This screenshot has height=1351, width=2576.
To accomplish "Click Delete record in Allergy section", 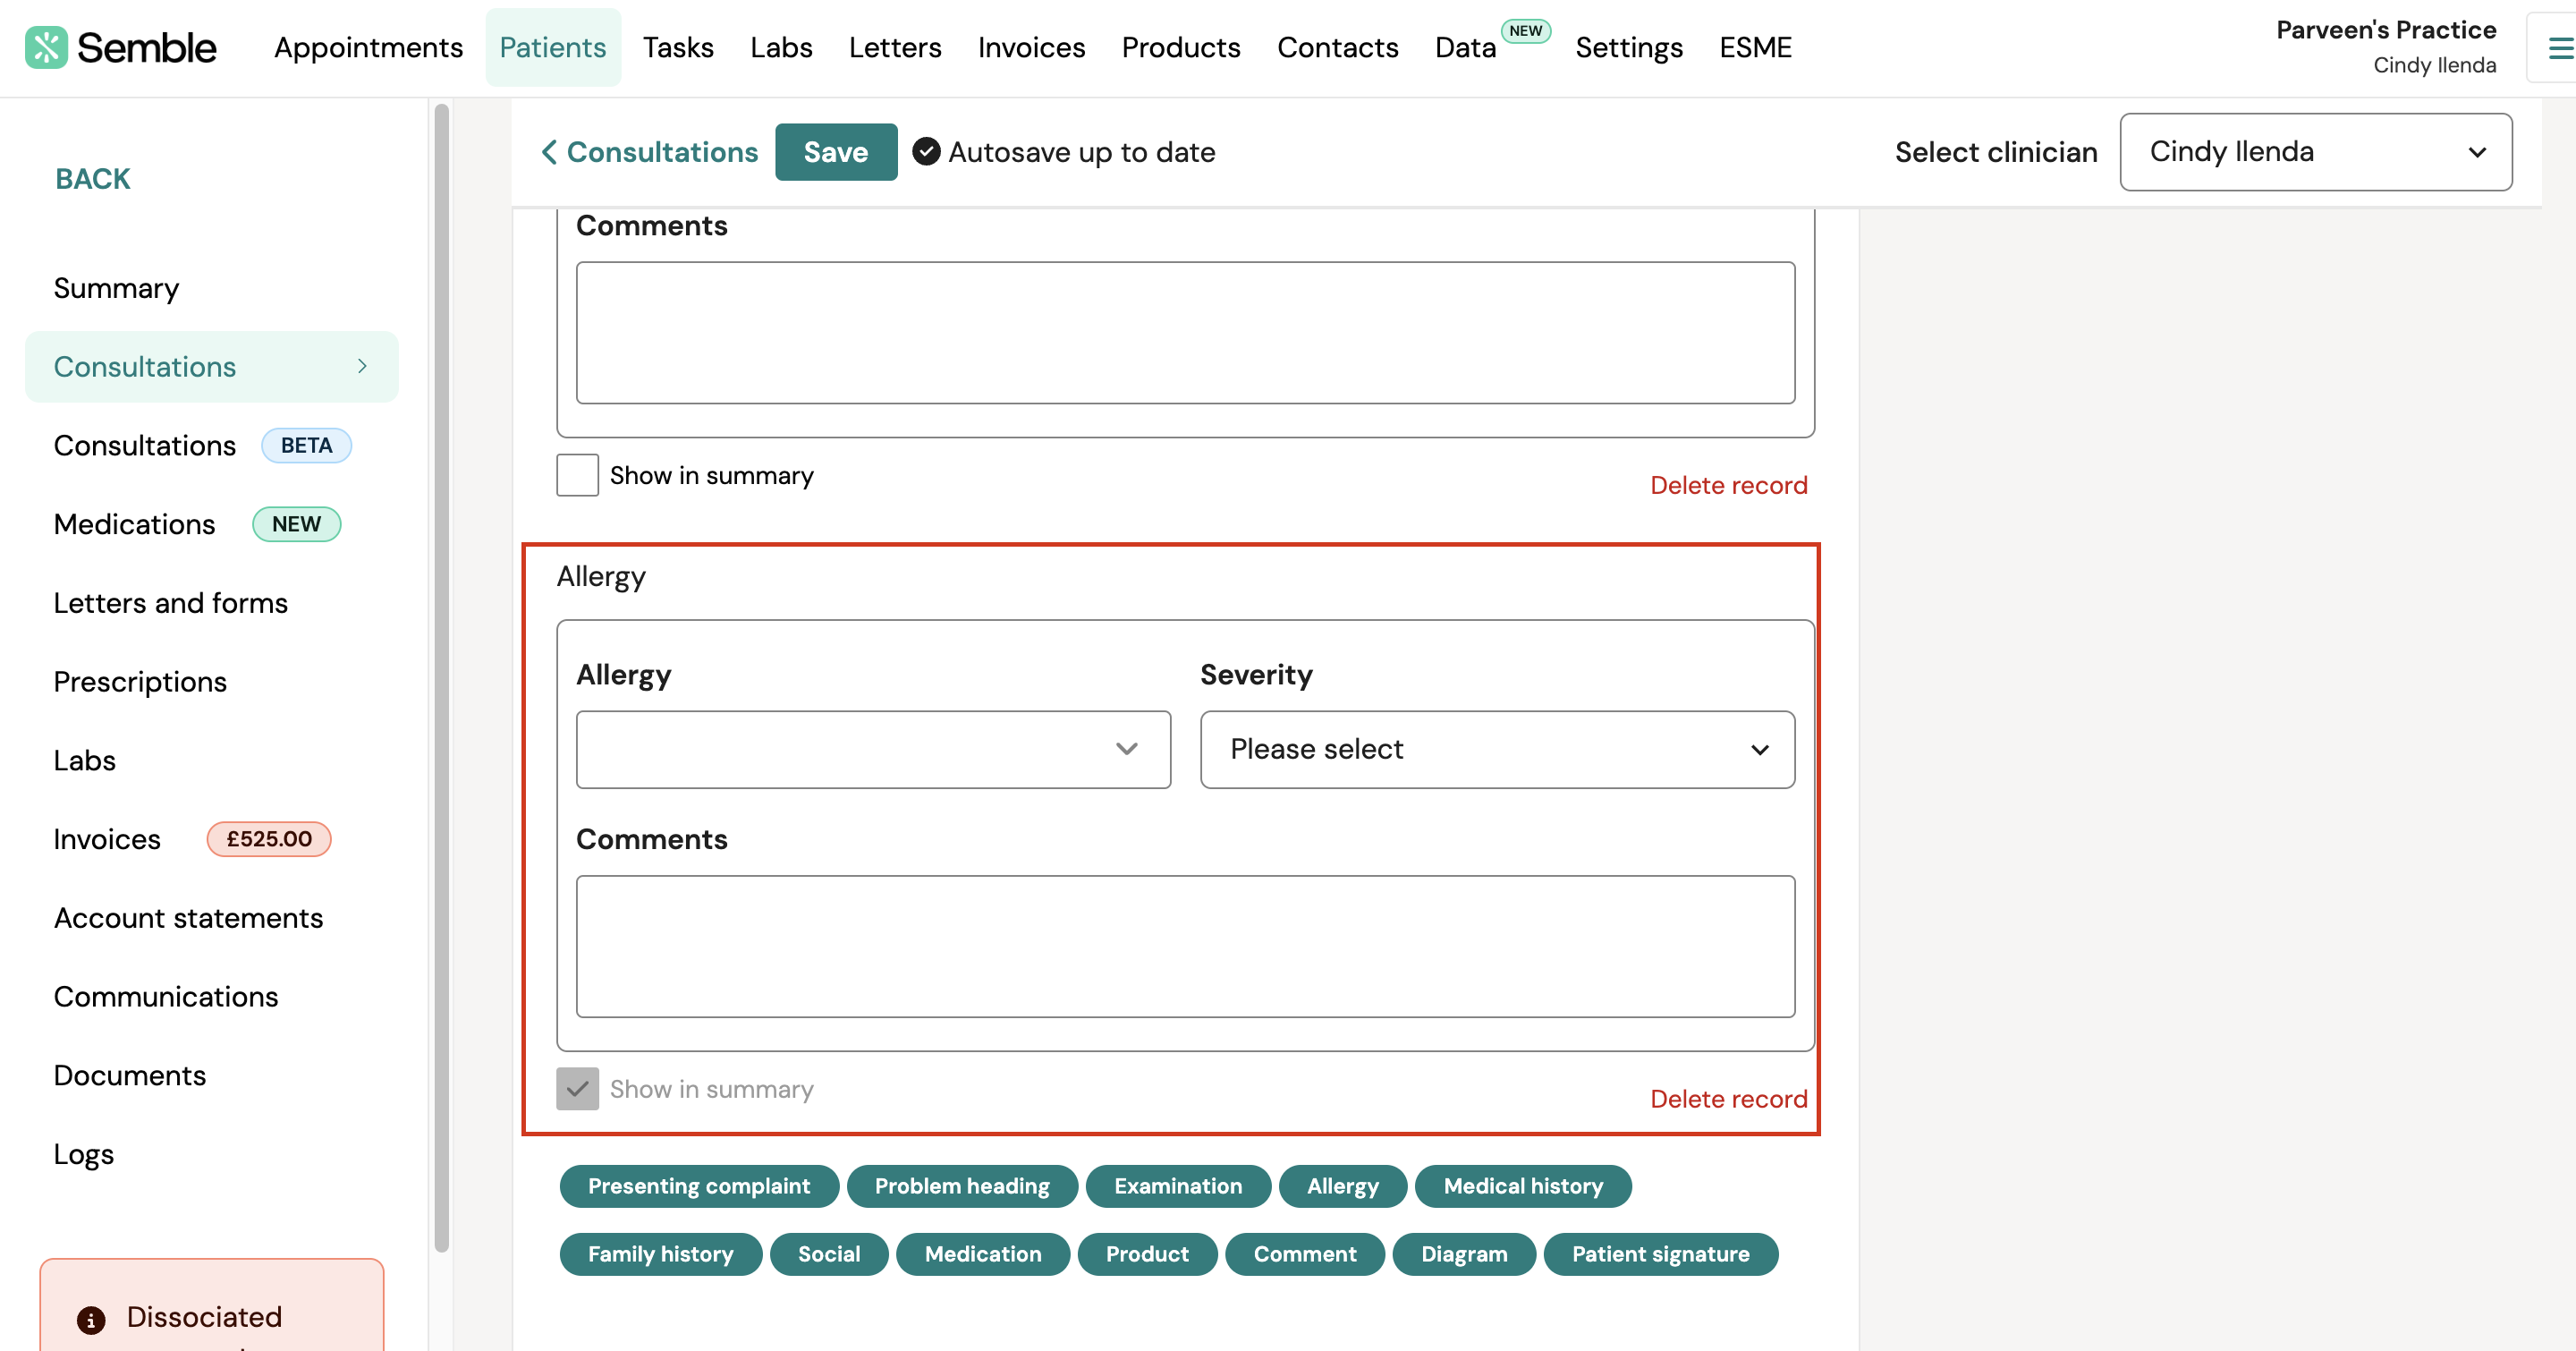I will [1728, 1099].
